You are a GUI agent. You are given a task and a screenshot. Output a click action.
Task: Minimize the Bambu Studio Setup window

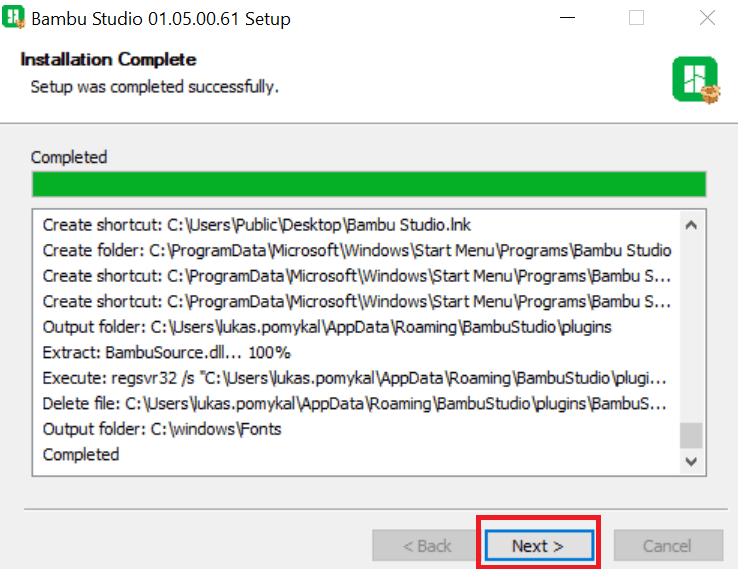click(567, 18)
